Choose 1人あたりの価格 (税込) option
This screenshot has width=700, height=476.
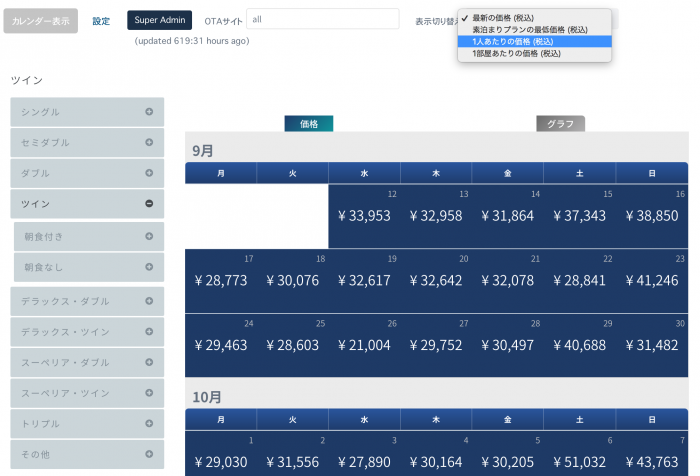[534, 42]
